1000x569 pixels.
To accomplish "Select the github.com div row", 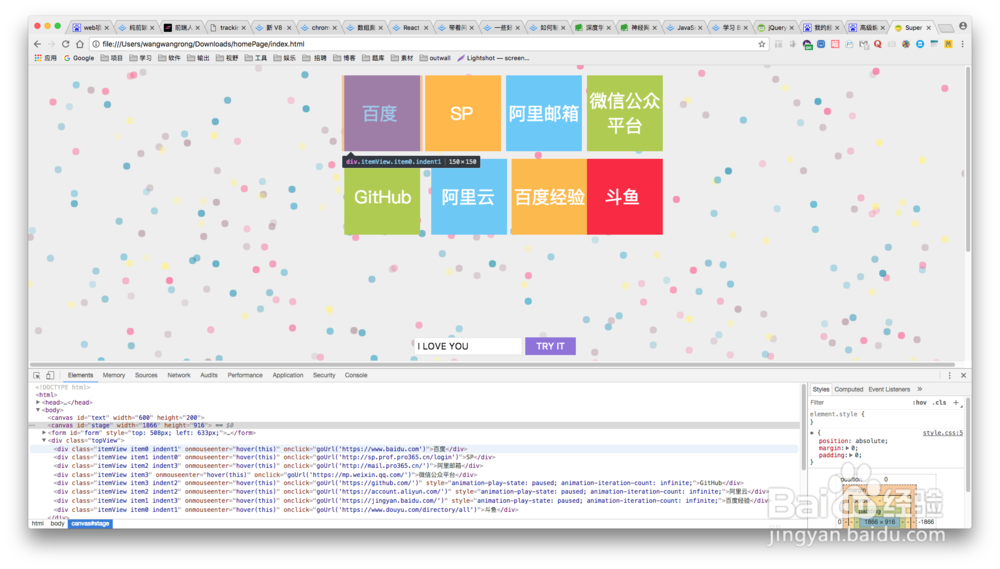I will click(x=415, y=483).
